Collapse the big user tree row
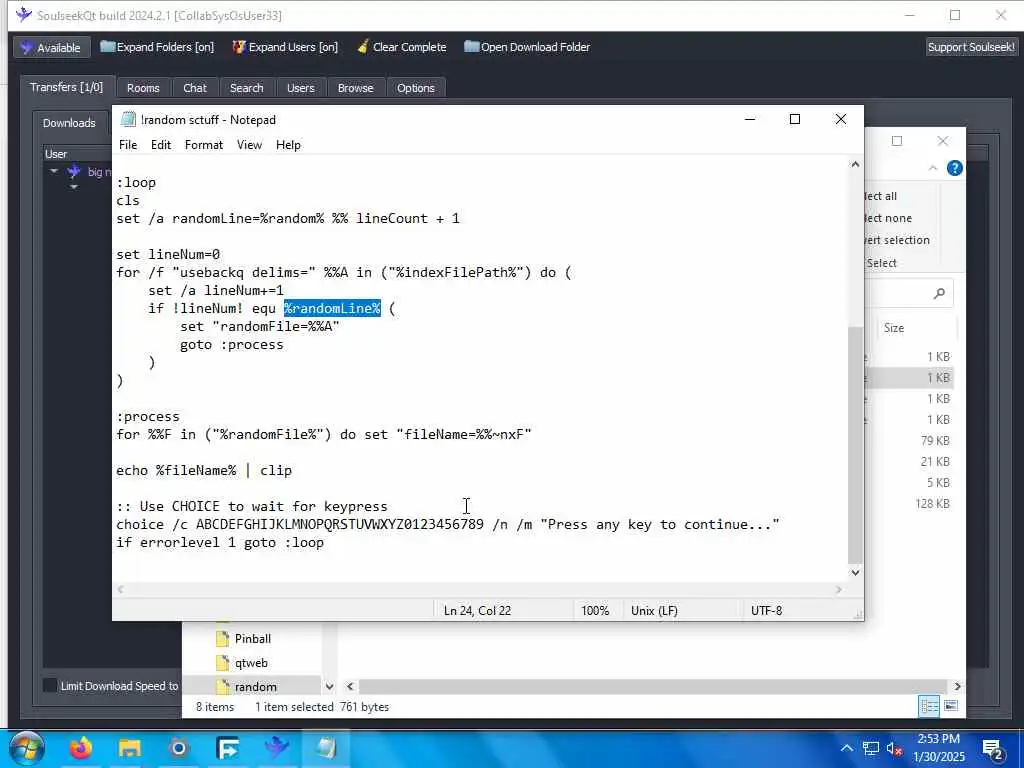 pos(54,171)
